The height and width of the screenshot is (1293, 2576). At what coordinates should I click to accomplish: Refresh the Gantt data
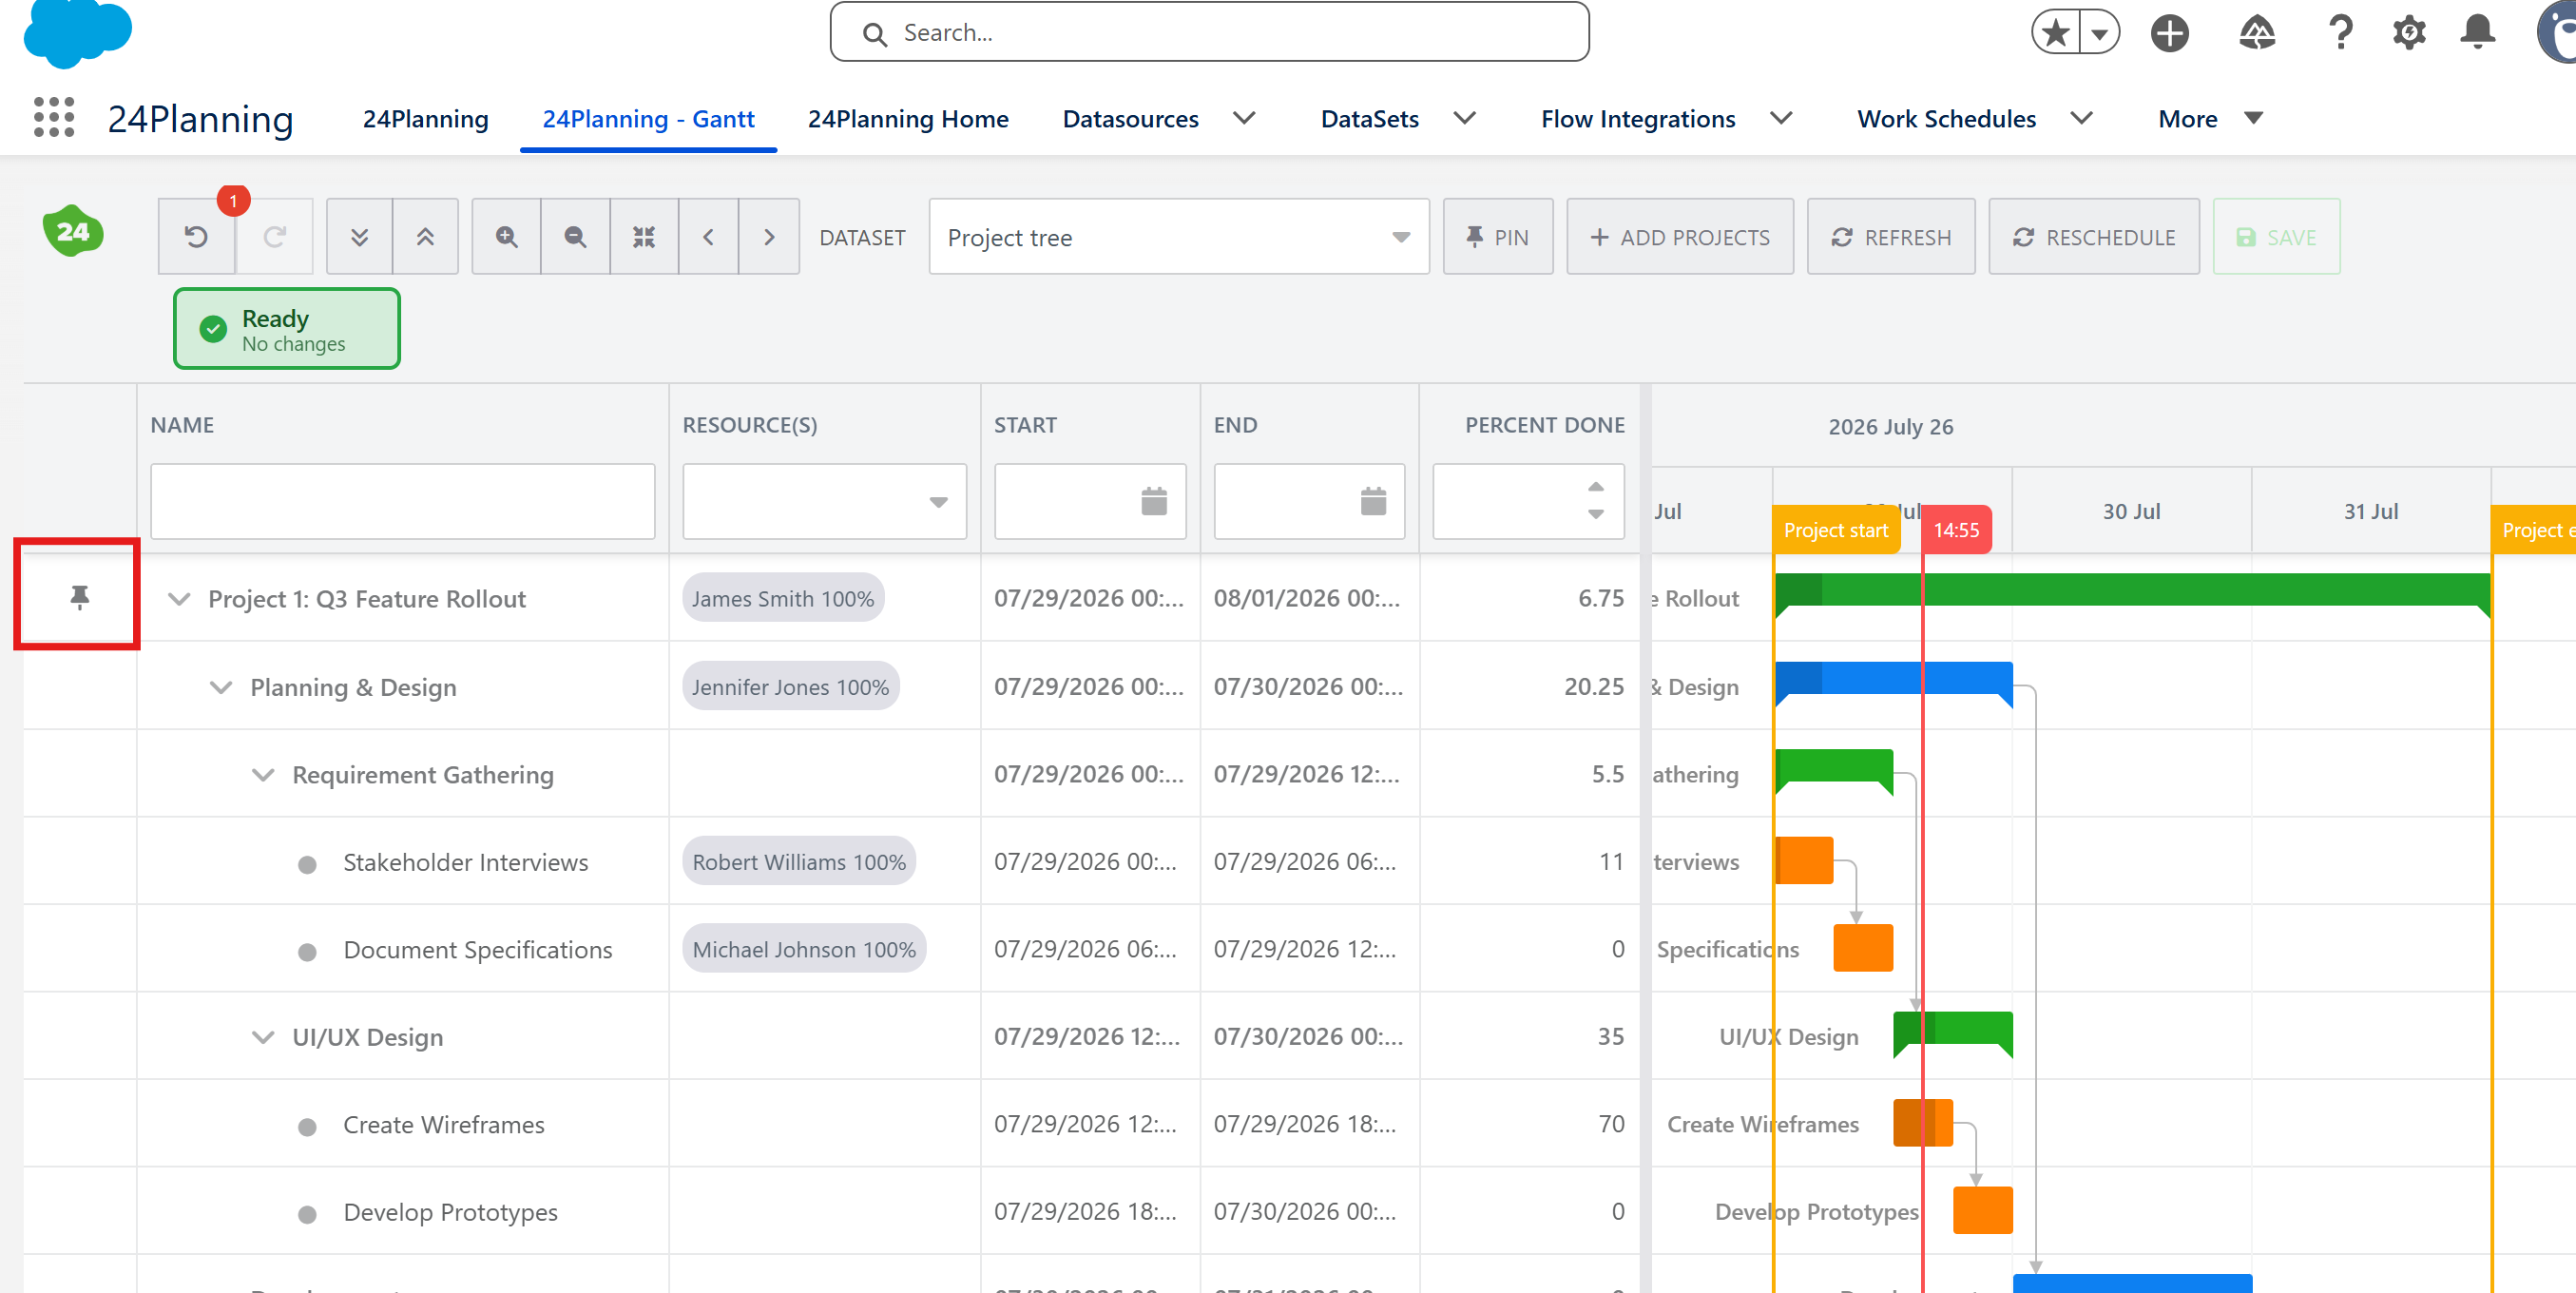coord(1890,237)
